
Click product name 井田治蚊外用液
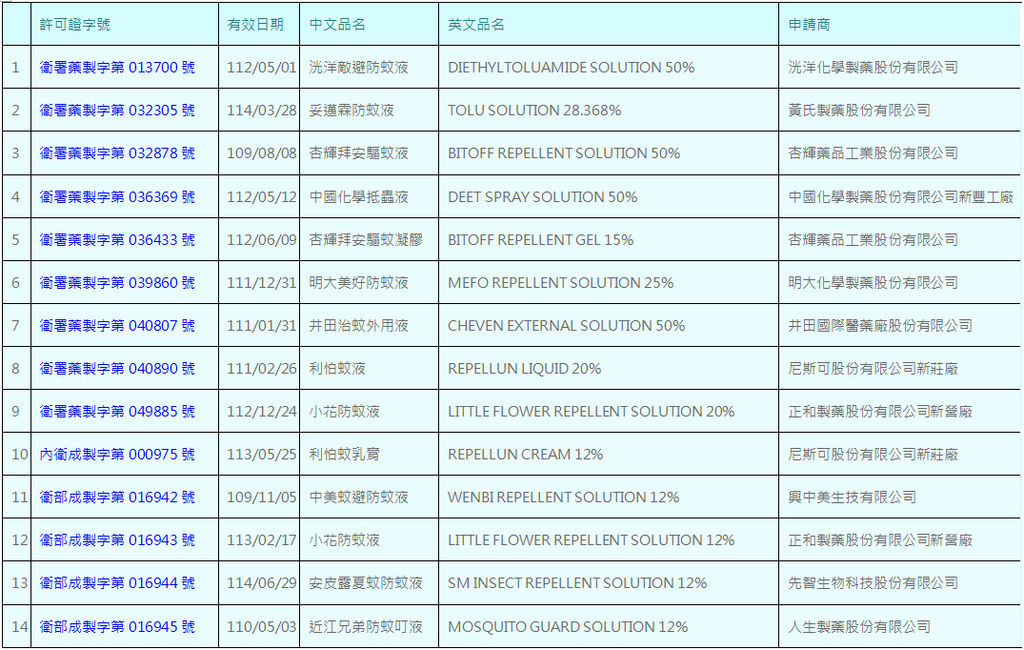point(359,325)
